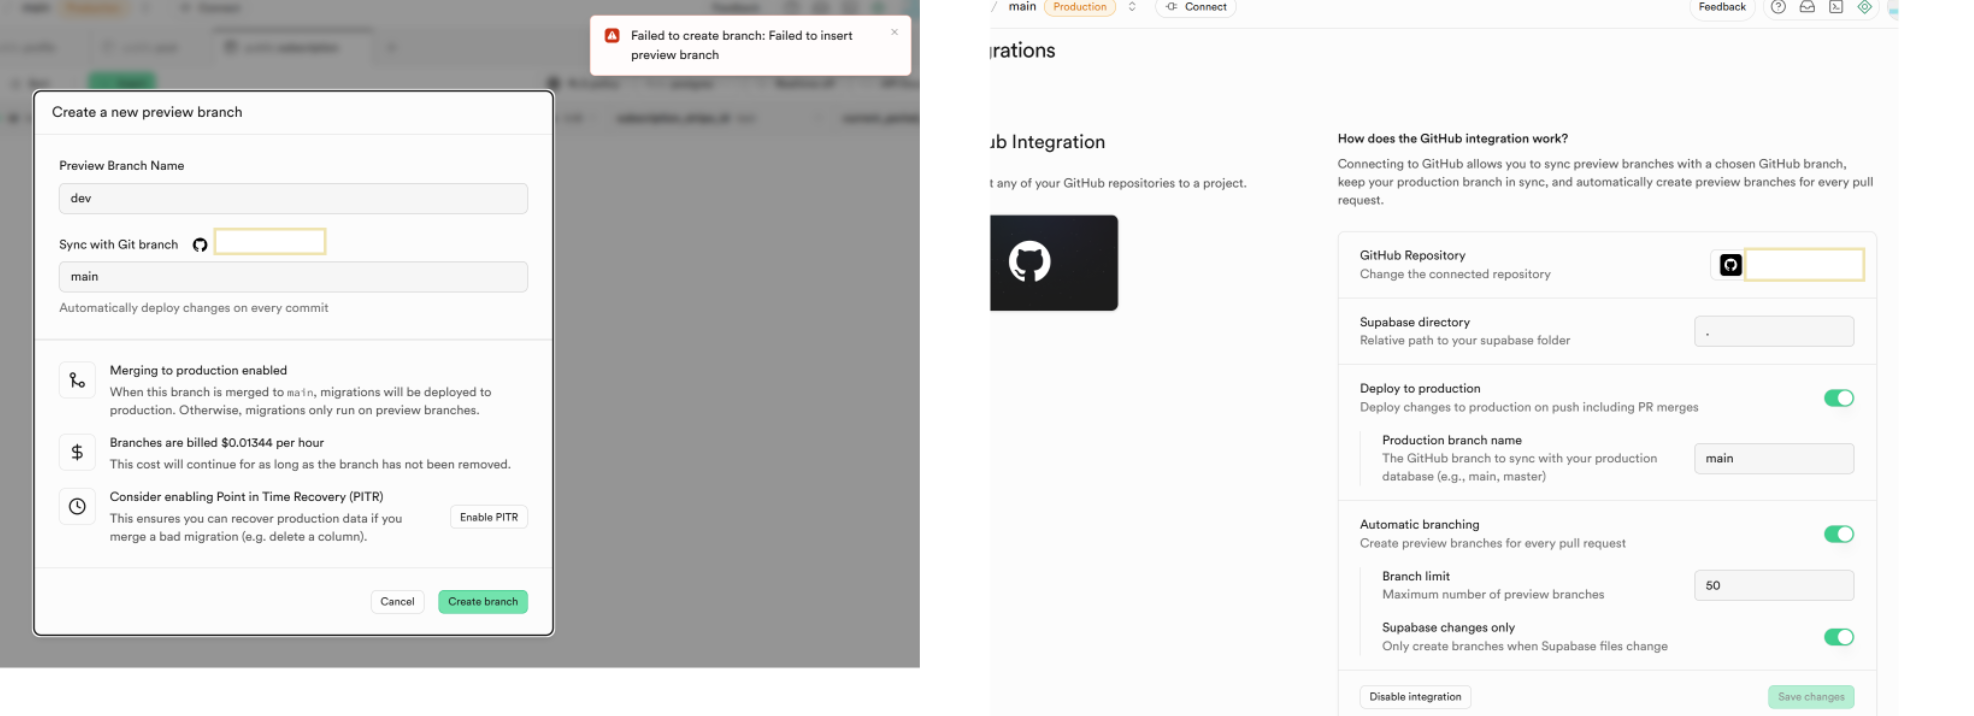Open the Feedback button

pos(1722,7)
